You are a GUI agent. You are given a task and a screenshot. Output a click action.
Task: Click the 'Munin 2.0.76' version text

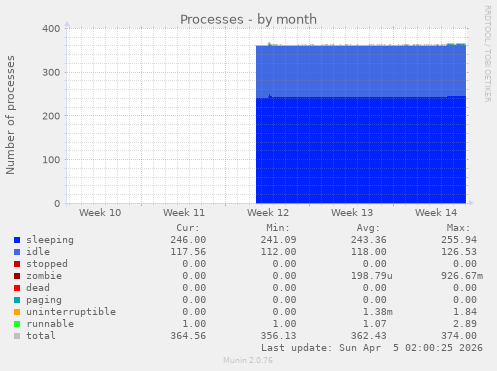tap(248, 360)
